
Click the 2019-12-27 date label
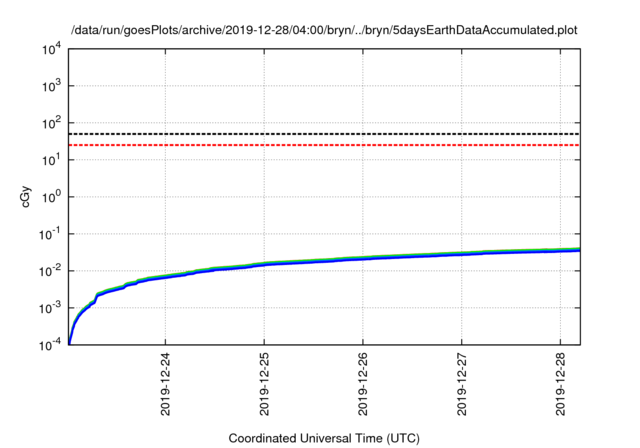coord(462,384)
